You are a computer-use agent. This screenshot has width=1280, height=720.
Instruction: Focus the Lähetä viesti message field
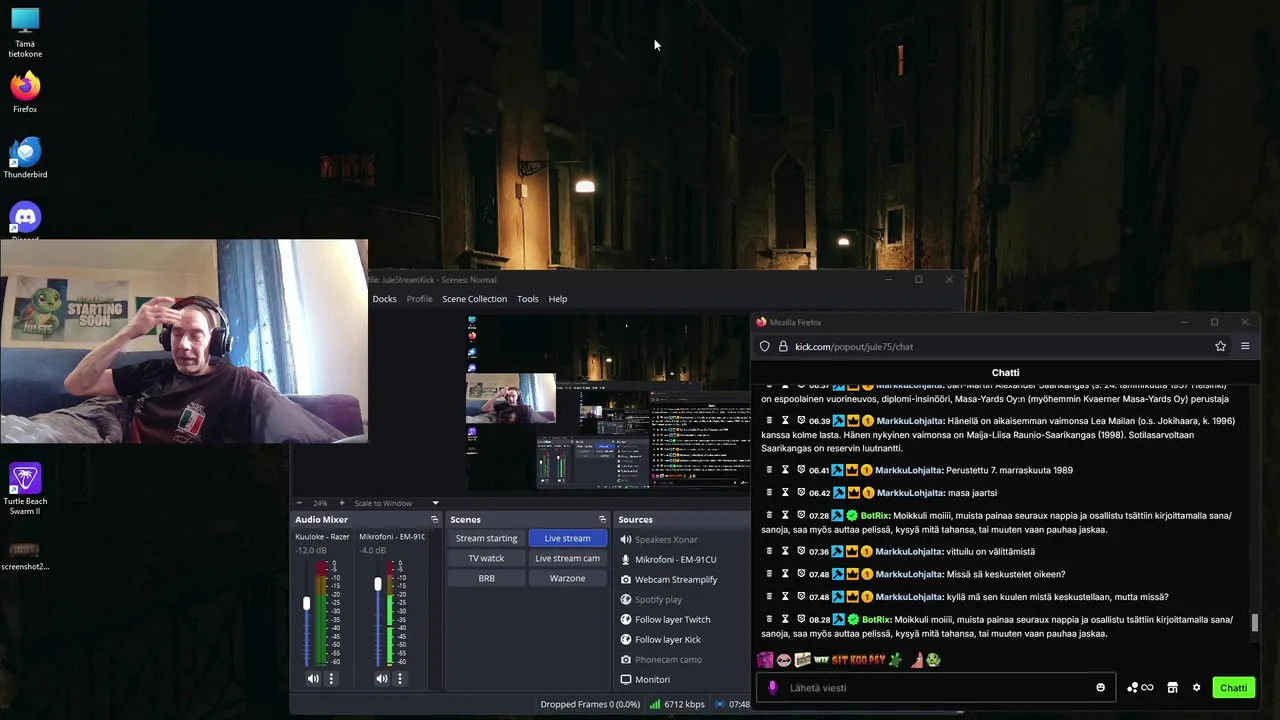click(935, 688)
